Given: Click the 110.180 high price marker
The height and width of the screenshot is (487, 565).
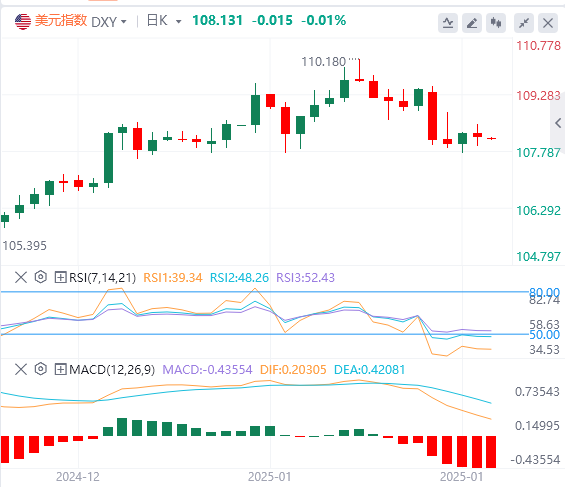Looking at the screenshot, I should pos(324,62).
